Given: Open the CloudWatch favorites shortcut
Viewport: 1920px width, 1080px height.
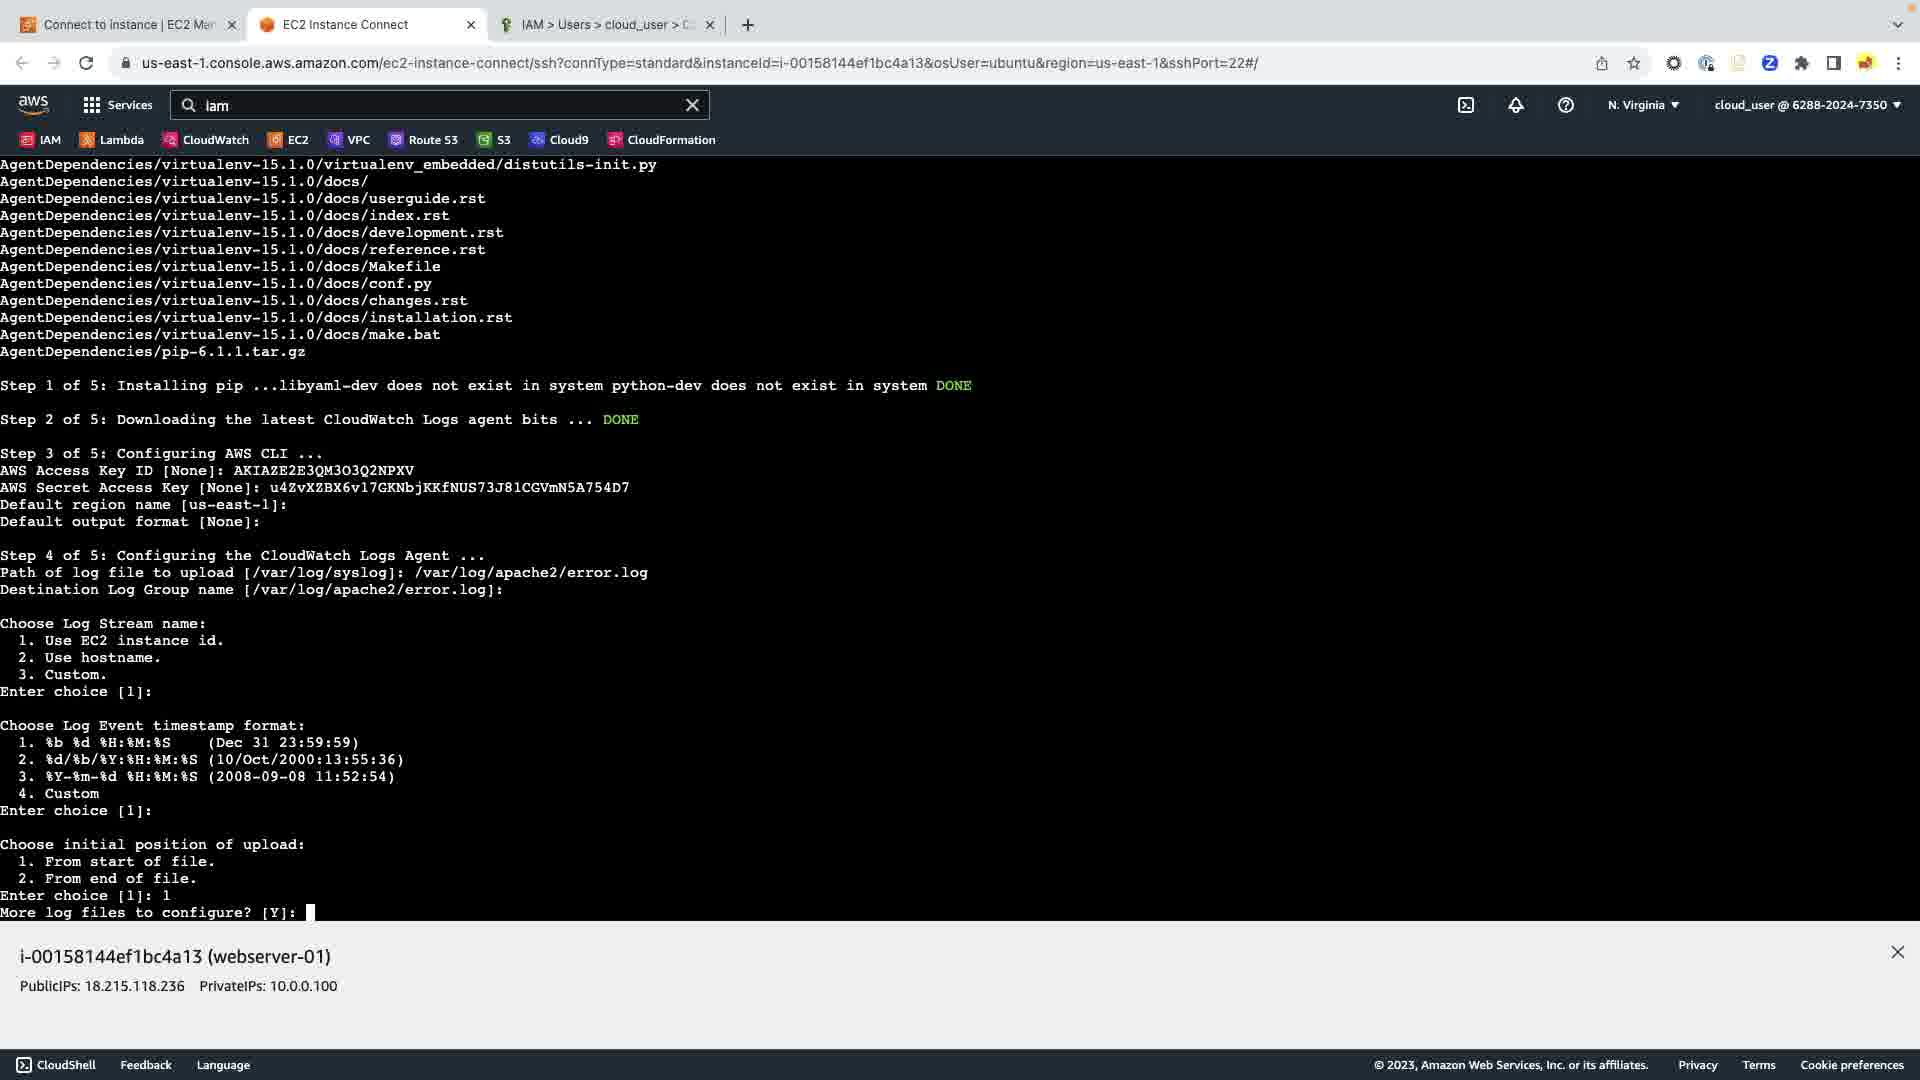Looking at the screenshot, I should (206, 140).
